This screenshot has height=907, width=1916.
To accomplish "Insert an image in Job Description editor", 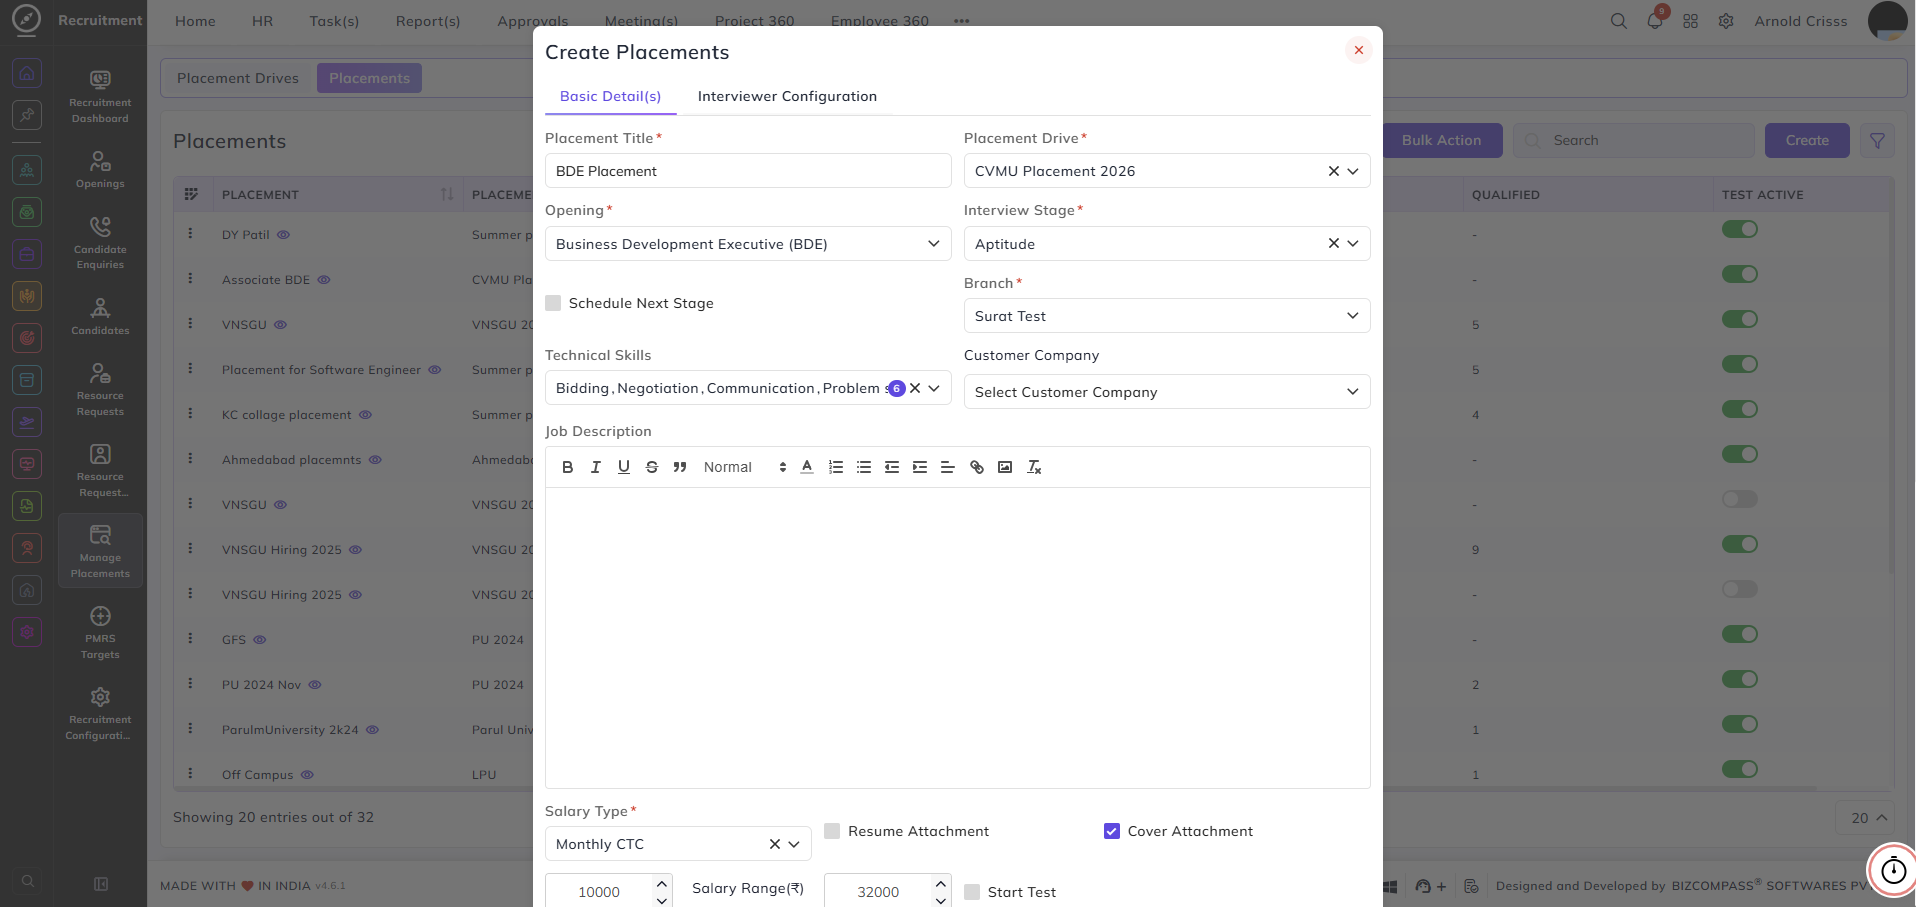I will pos(1005,467).
